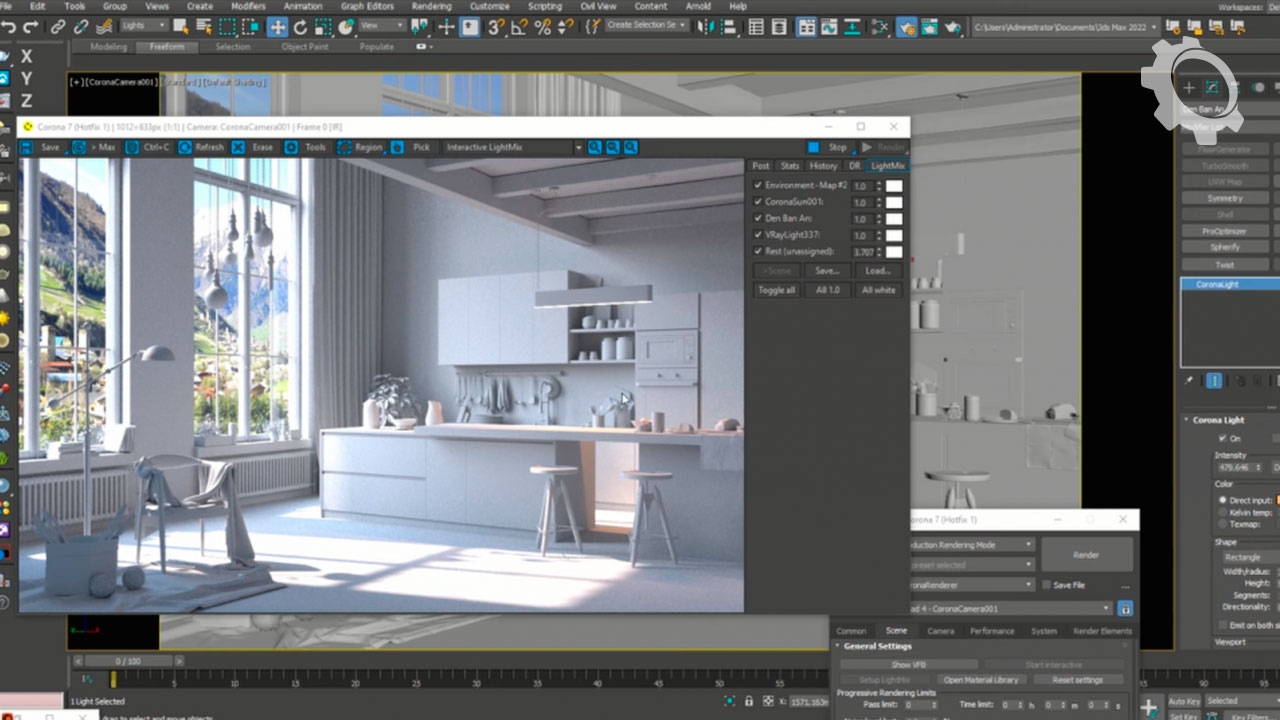Choose the Select Object tool
The width and height of the screenshot is (1280, 720).
point(182,27)
